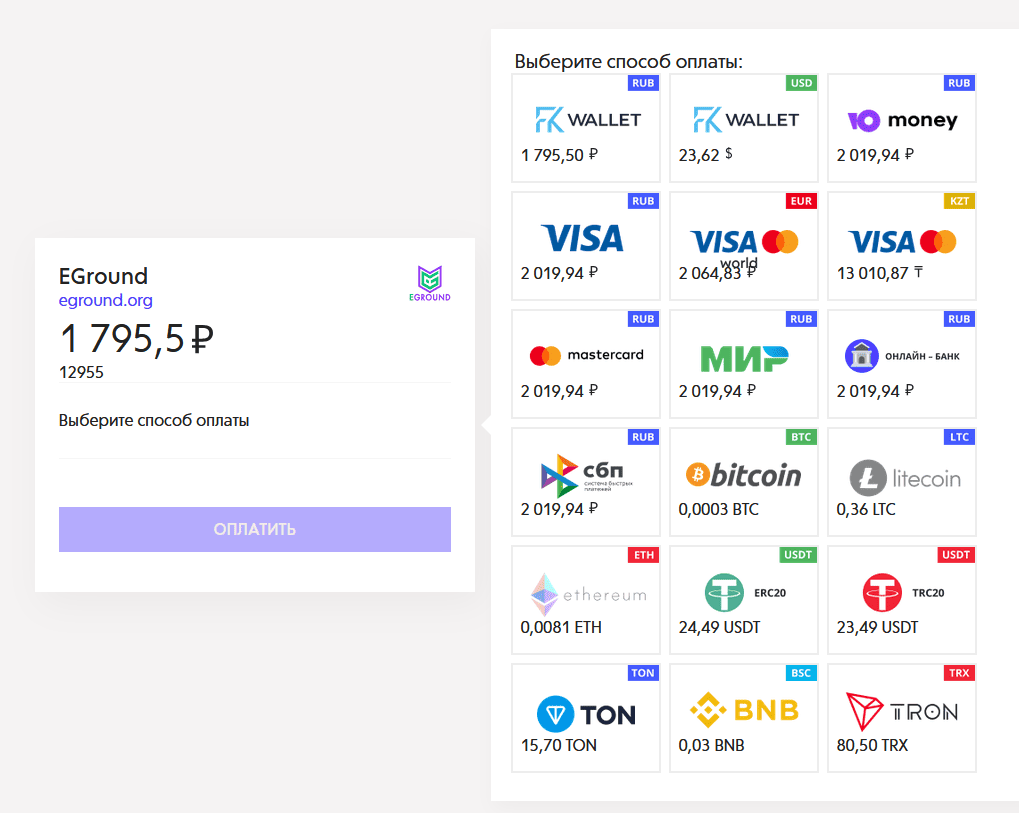Pick the TRON TRX payment option
Screen dimensions: 1019x813
pyautogui.click(x=901, y=718)
